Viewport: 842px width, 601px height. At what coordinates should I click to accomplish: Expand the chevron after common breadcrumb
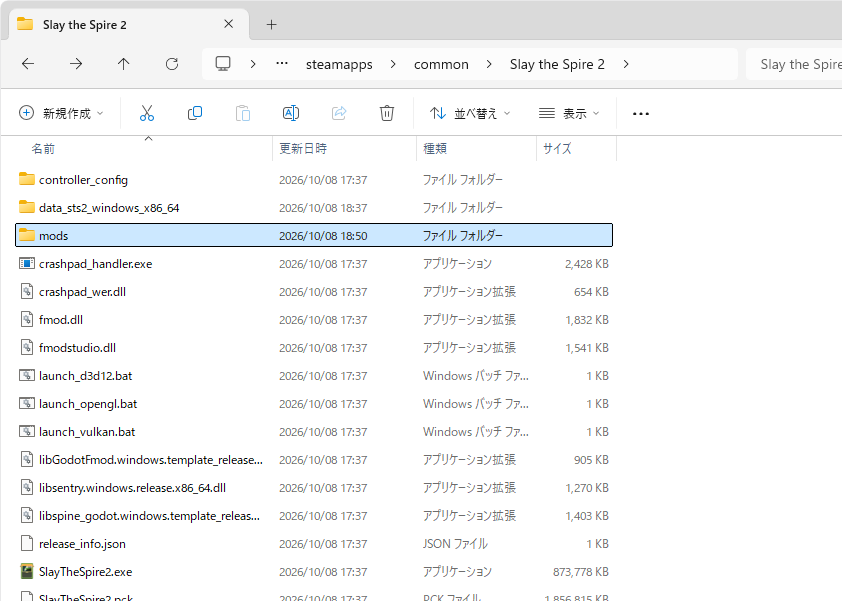[x=489, y=64]
